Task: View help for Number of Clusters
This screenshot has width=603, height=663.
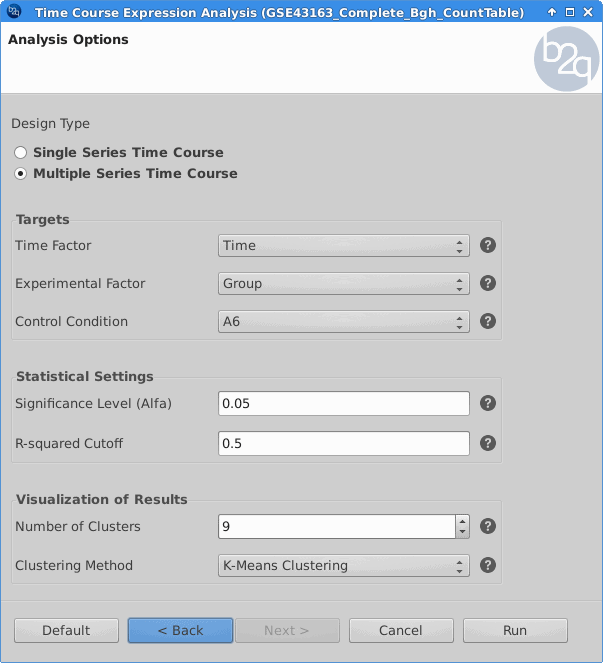Action: pos(488,526)
